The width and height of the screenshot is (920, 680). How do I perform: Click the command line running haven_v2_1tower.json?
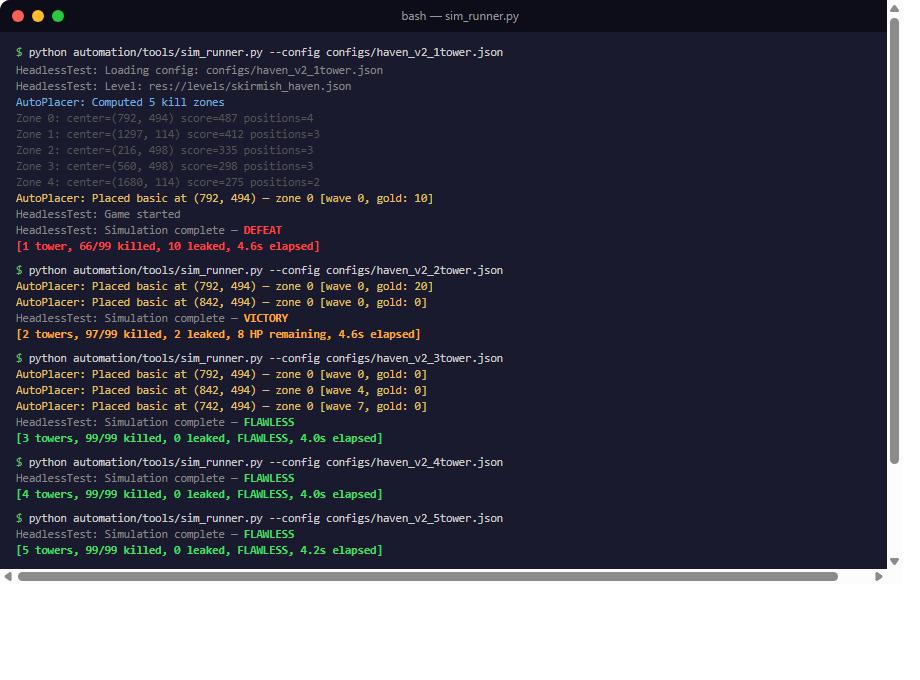(259, 52)
